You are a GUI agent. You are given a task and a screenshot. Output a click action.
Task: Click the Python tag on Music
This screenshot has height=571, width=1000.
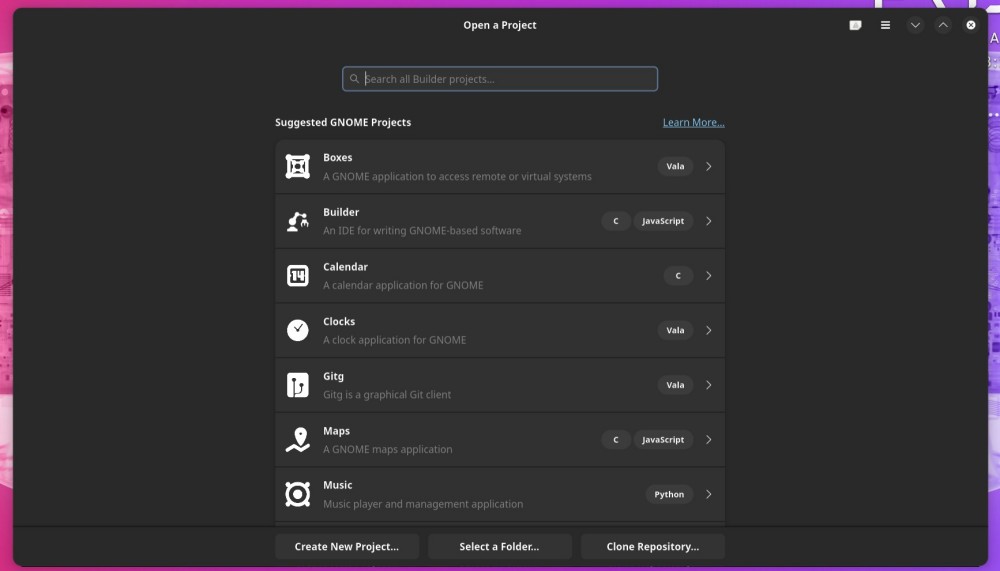point(669,494)
